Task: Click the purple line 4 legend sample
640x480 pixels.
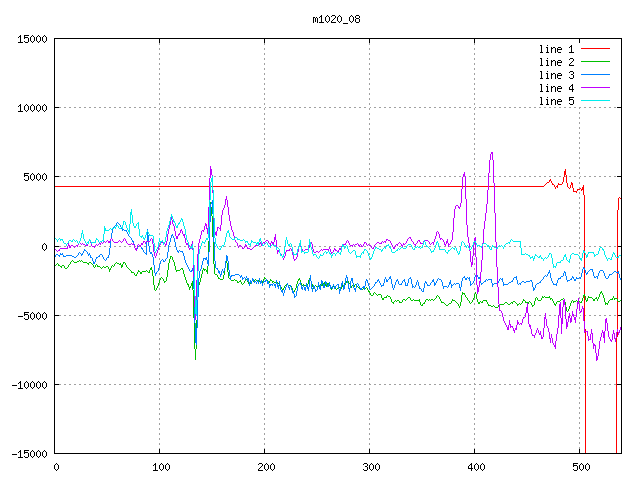Action: (595, 88)
